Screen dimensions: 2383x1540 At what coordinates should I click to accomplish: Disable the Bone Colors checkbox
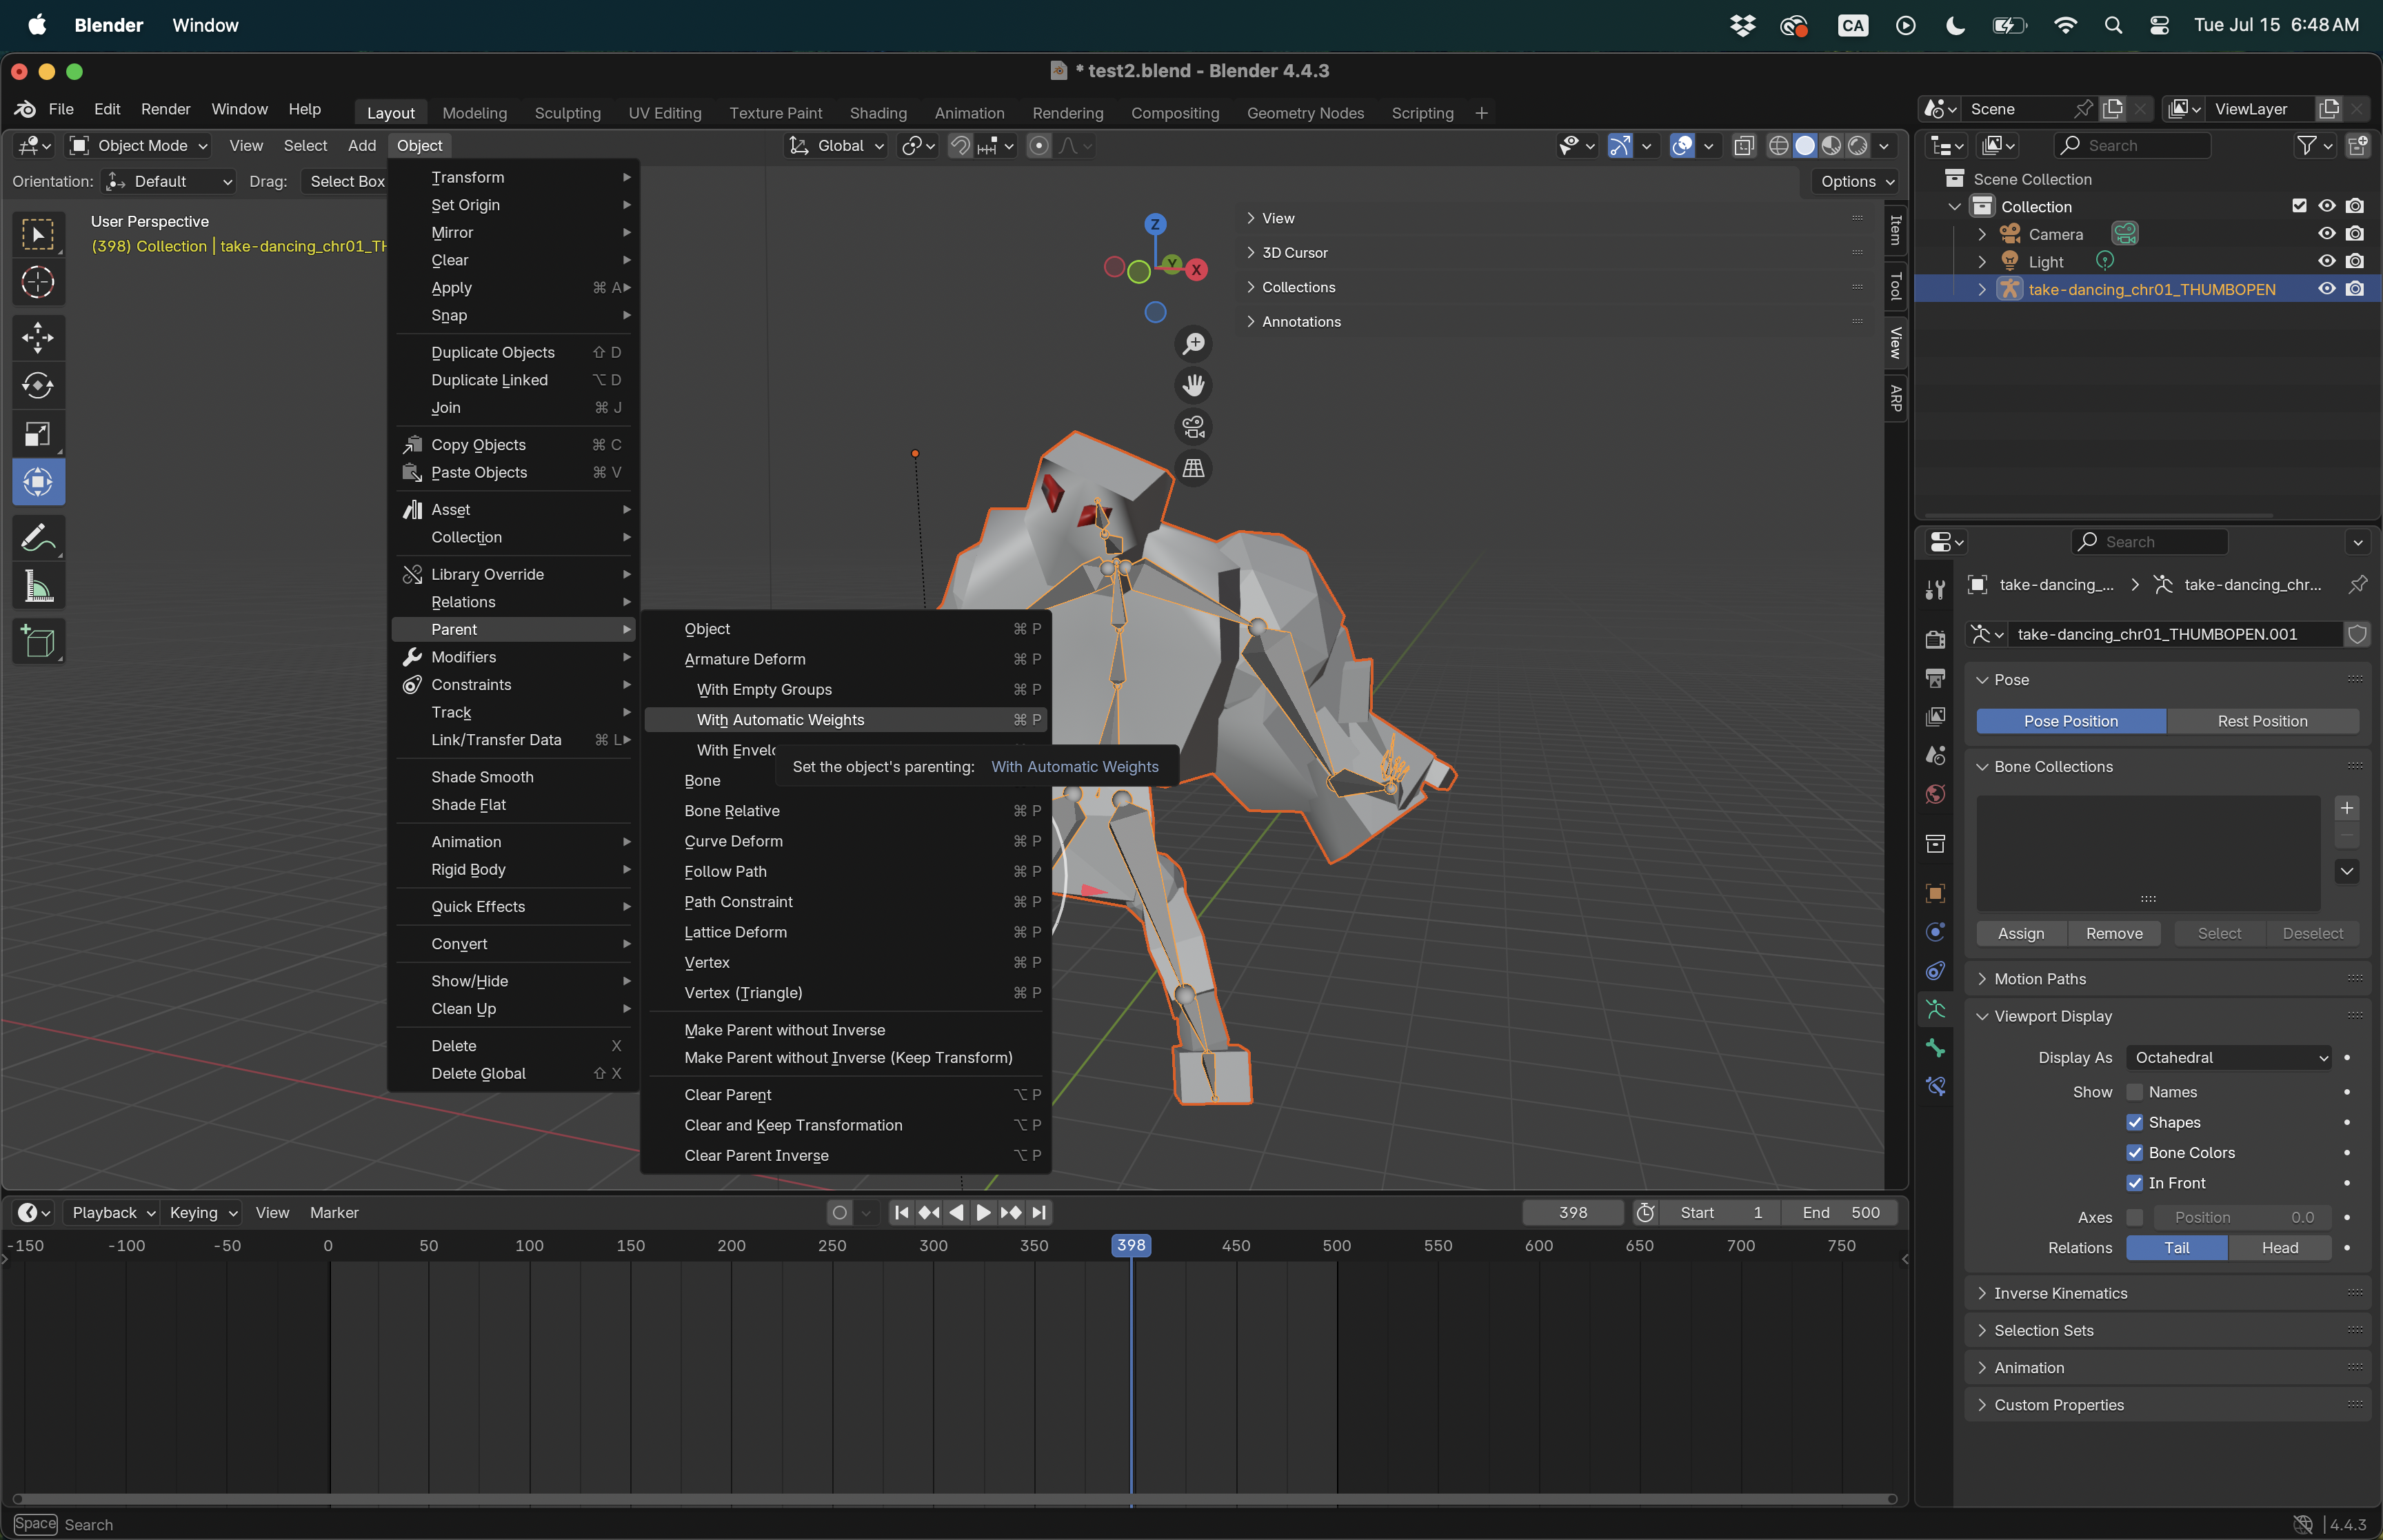pos(2134,1153)
